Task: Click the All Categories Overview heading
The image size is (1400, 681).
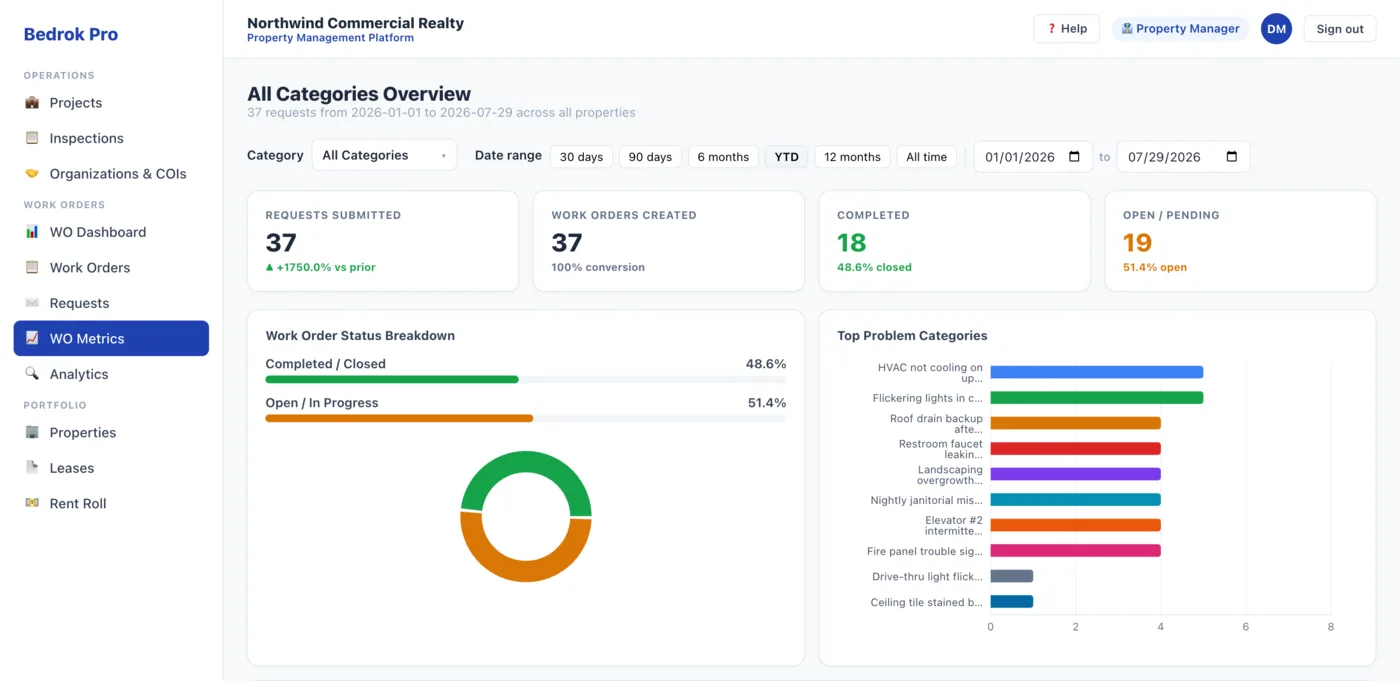Action: coord(359,95)
